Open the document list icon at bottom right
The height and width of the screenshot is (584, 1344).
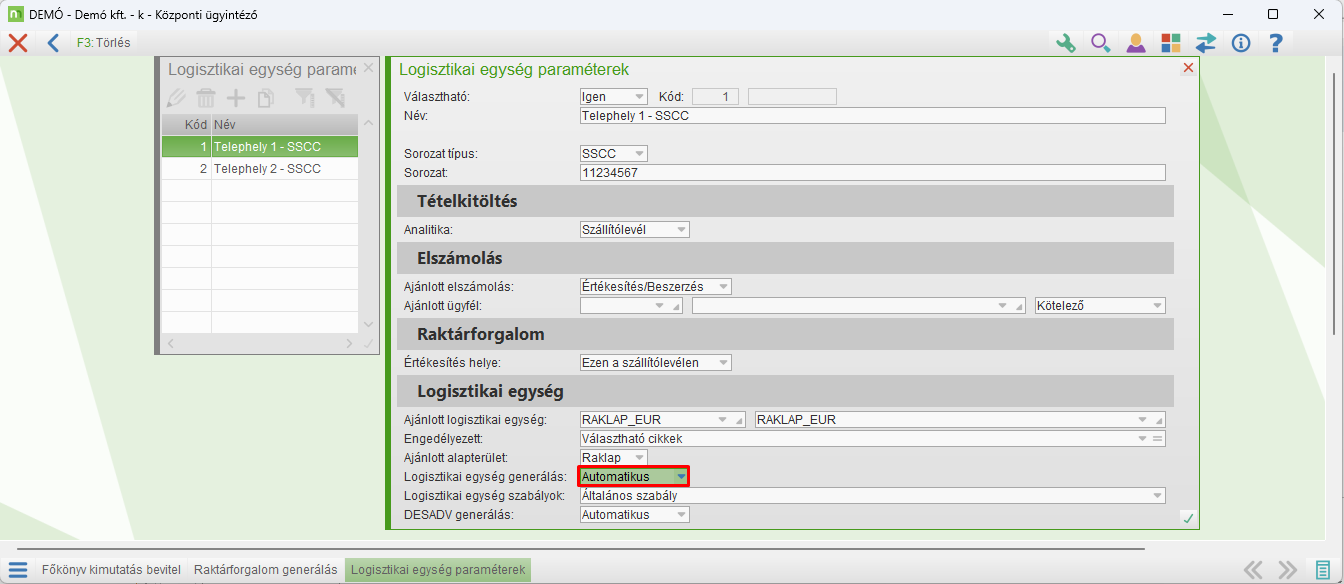[x=1323, y=570]
